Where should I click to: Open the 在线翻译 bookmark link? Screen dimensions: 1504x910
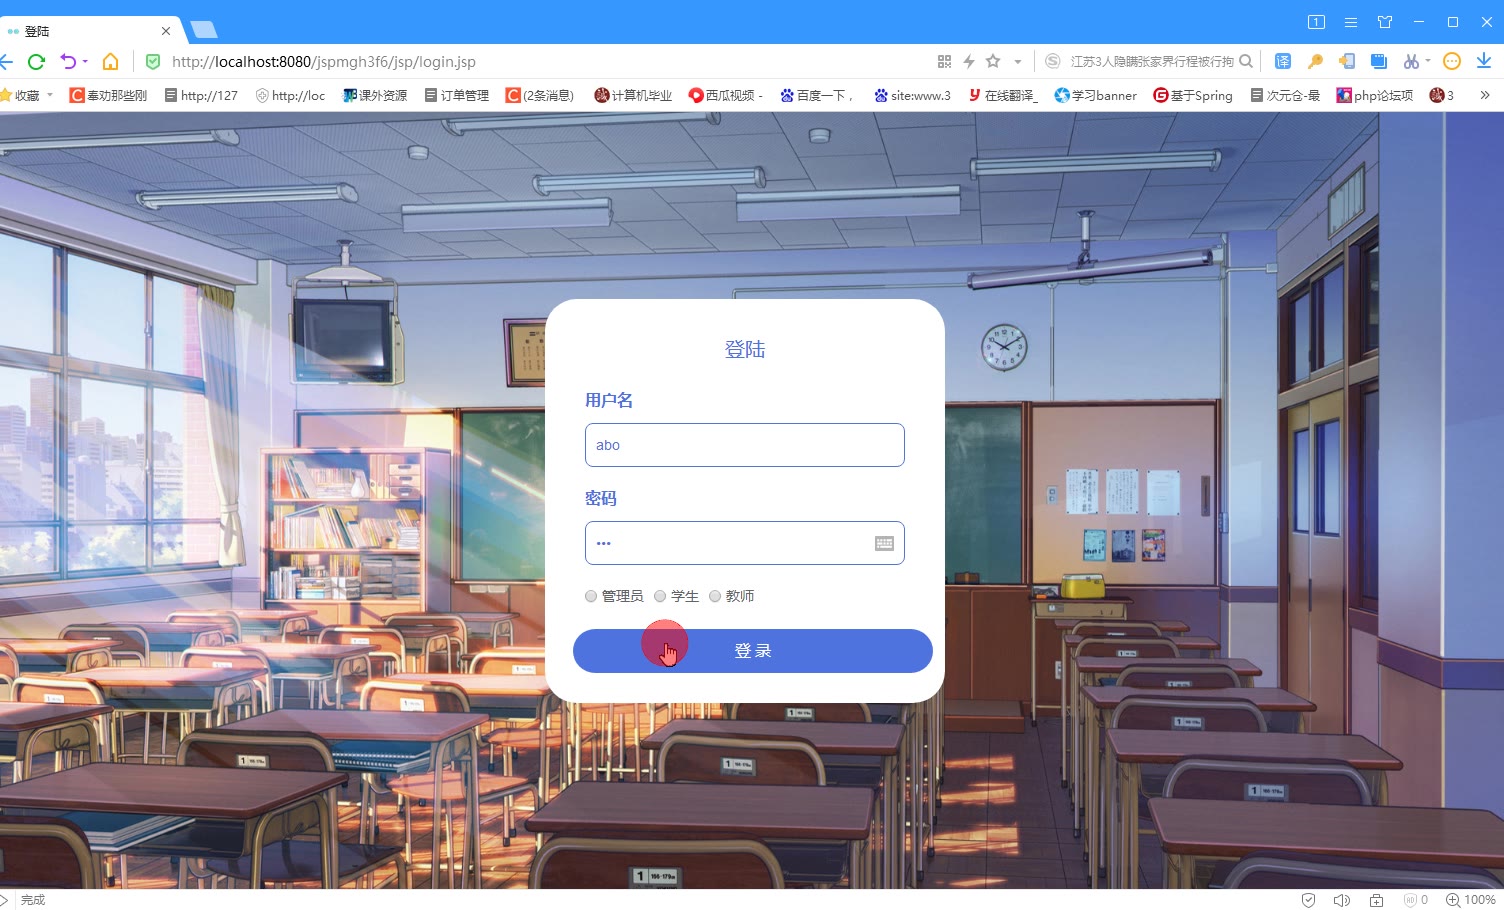(1002, 95)
